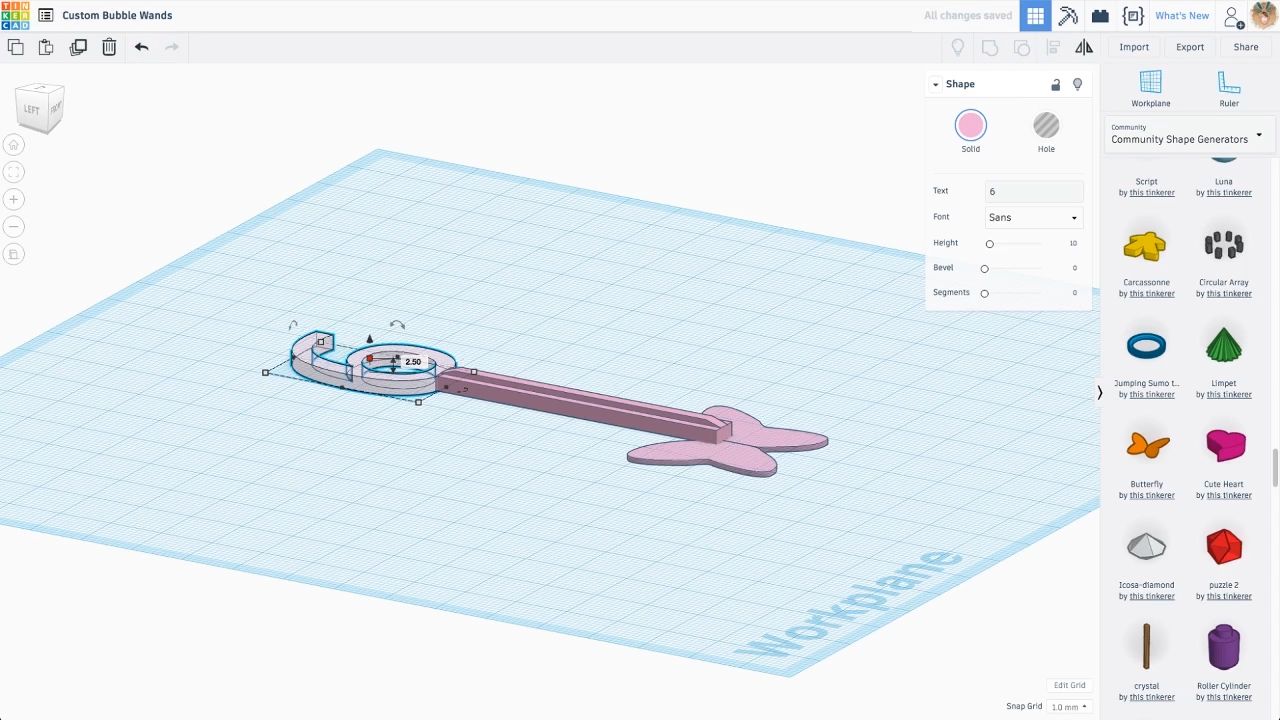The image size is (1280, 720).
Task: Open the Codeblocks editor
Action: coord(1133,15)
